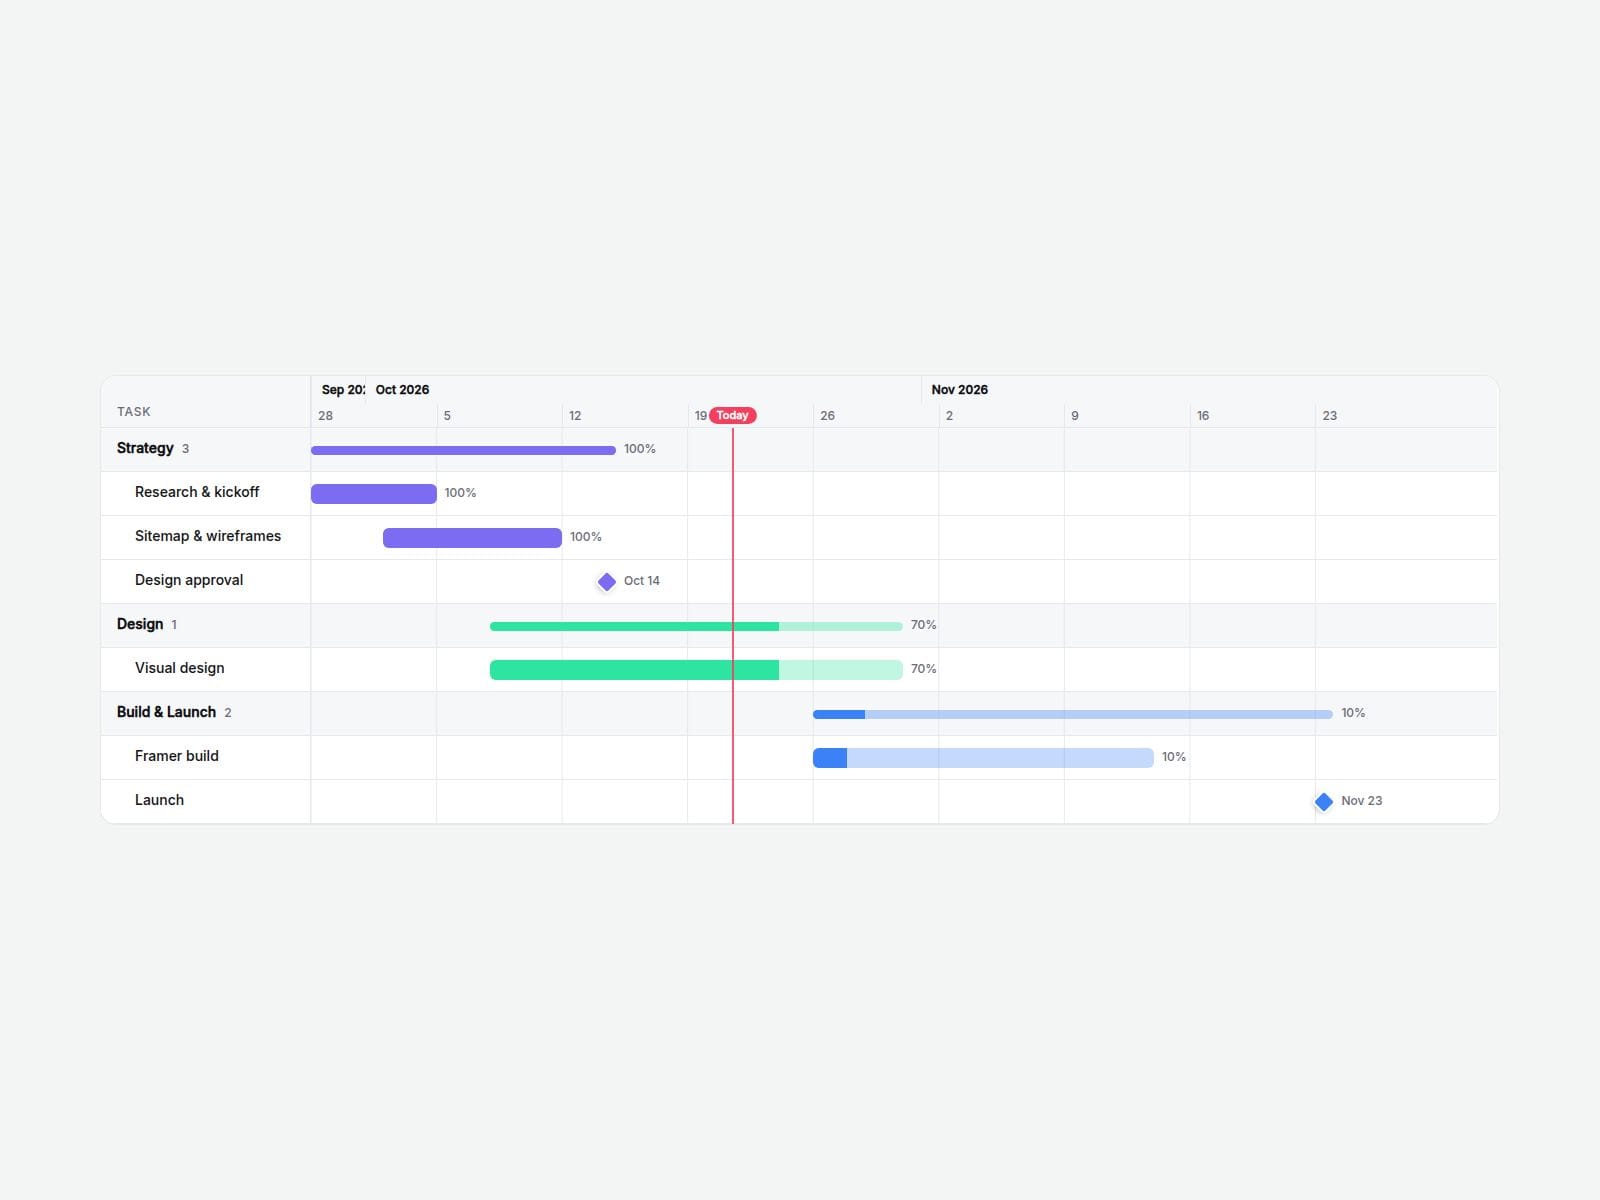Image resolution: width=1600 pixels, height=1200 pixels.
Task: Click the Sitemap & wireframes 100% label
Action: (x=586, y=537)
